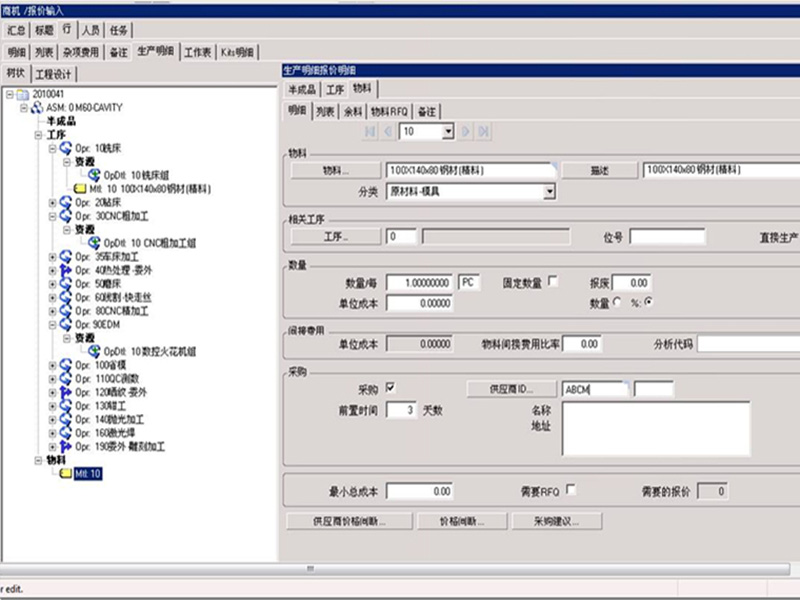800x600 pixels.
Task: Enable the 需要RFQ checkbox
Action: click(x=571, y=490)
